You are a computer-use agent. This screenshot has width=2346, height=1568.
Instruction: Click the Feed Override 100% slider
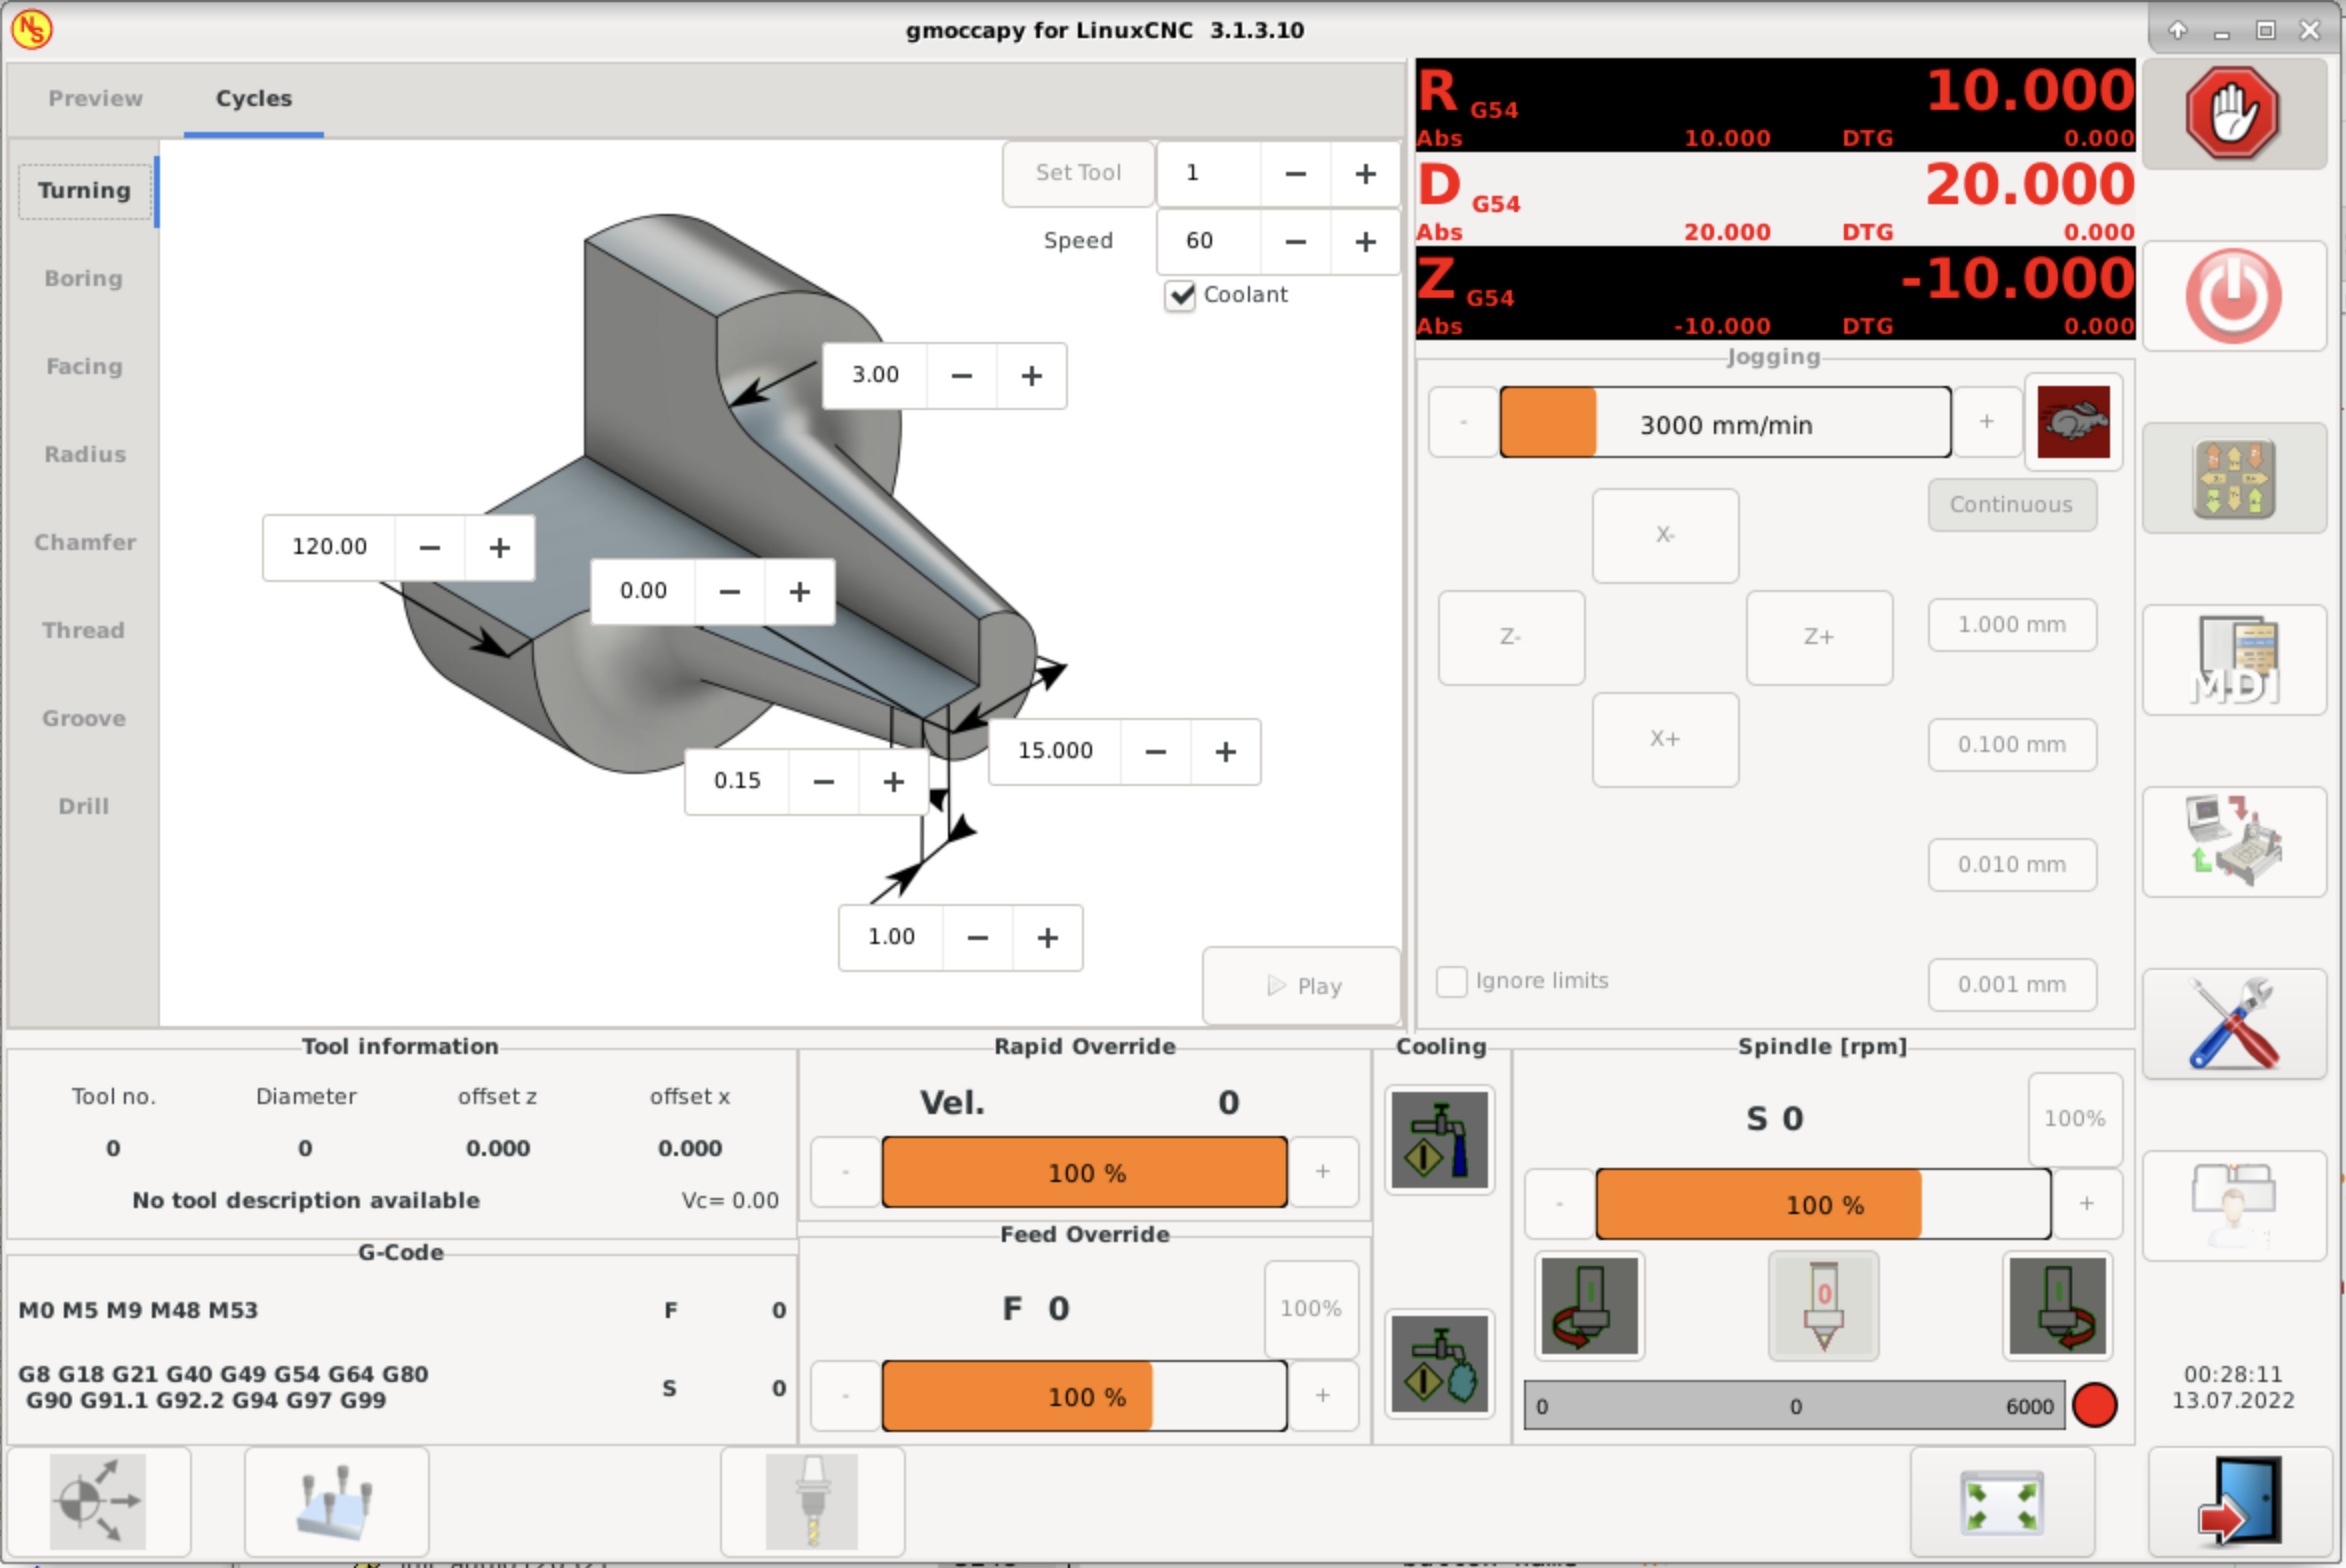(x=1084, y=1396)
